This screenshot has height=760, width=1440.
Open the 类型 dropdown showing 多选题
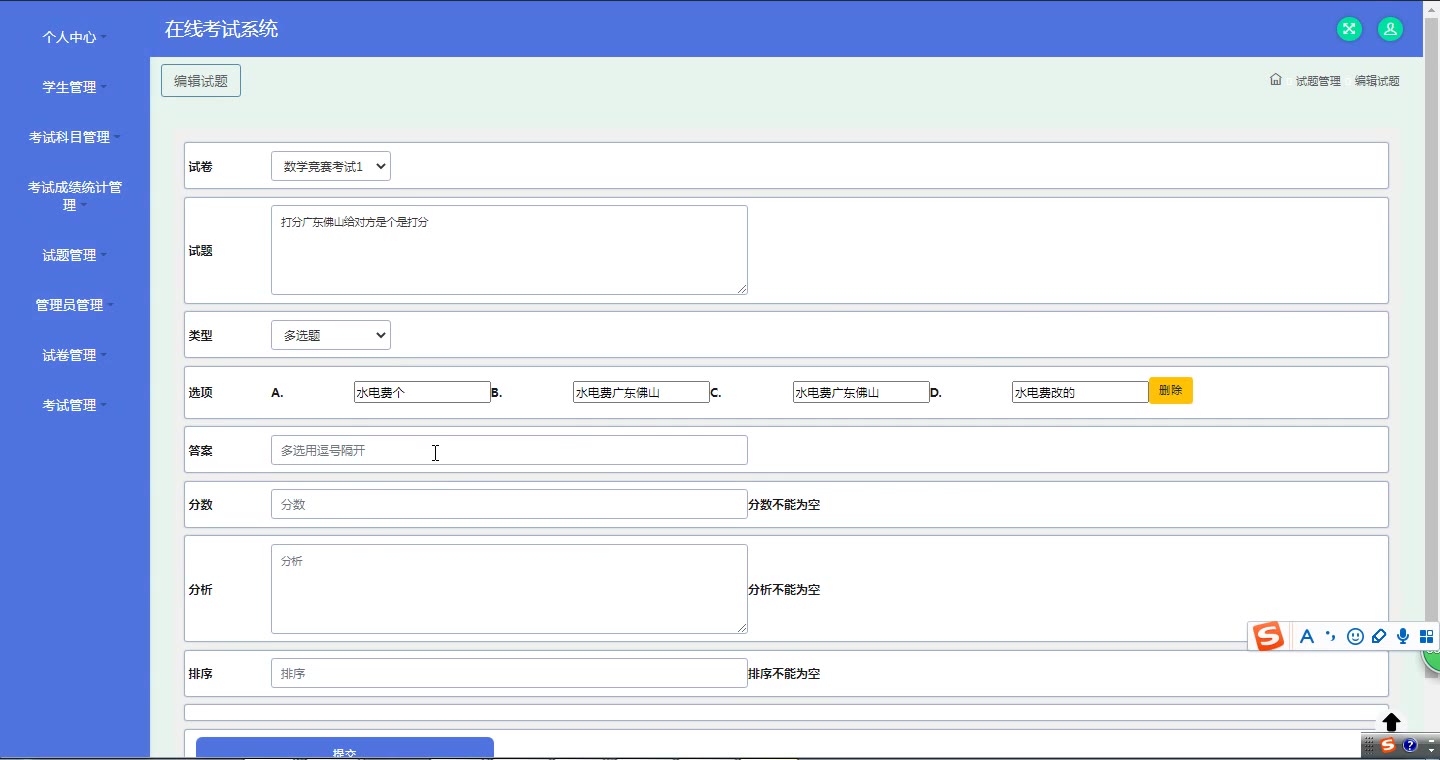[x=331, y=335]
